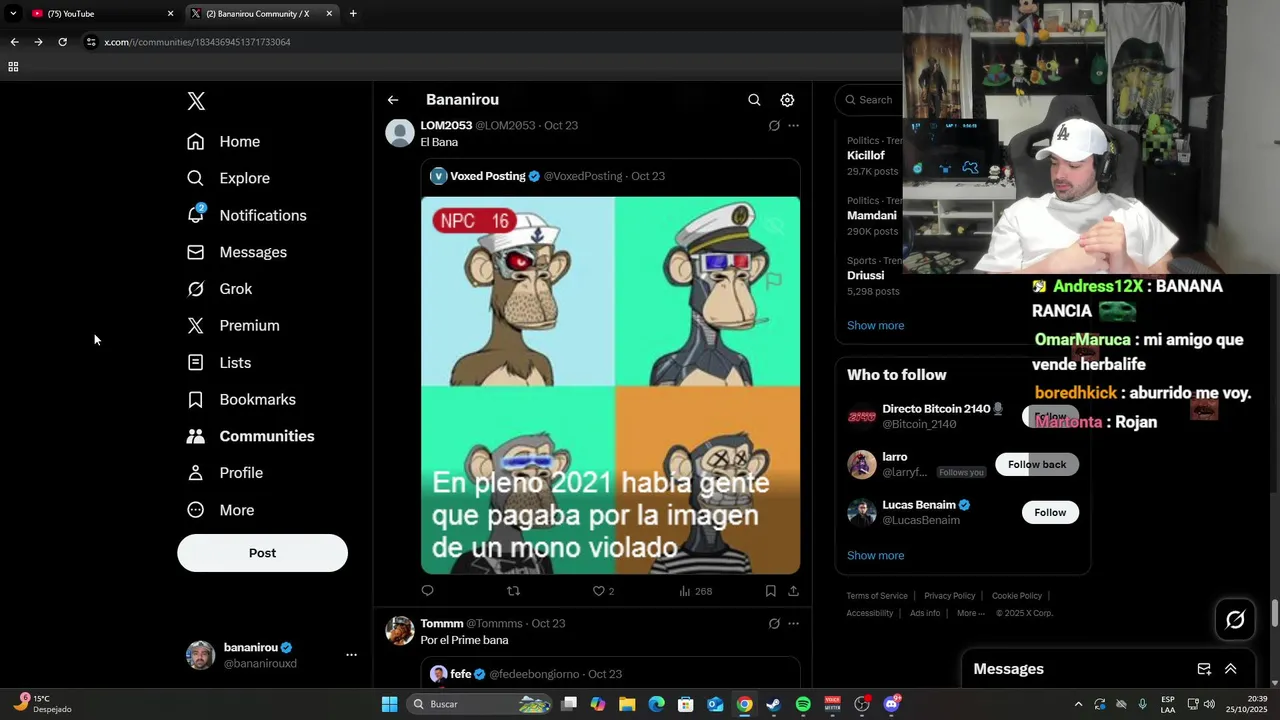Show hidden system tray icons

[1078, 704]
